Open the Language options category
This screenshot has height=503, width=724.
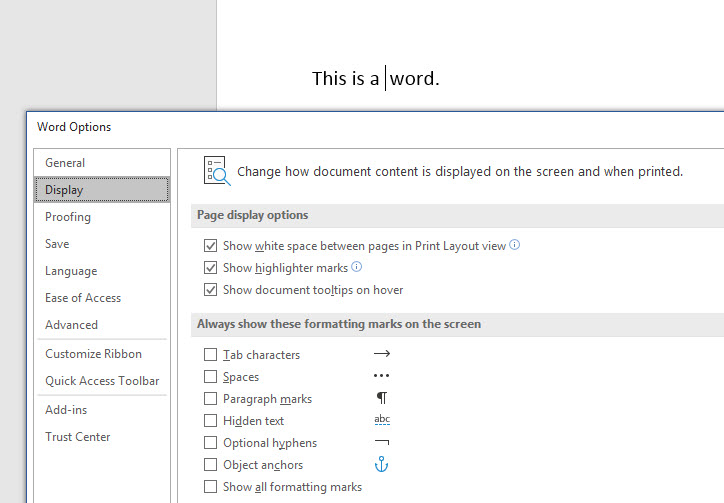point(102,271)
